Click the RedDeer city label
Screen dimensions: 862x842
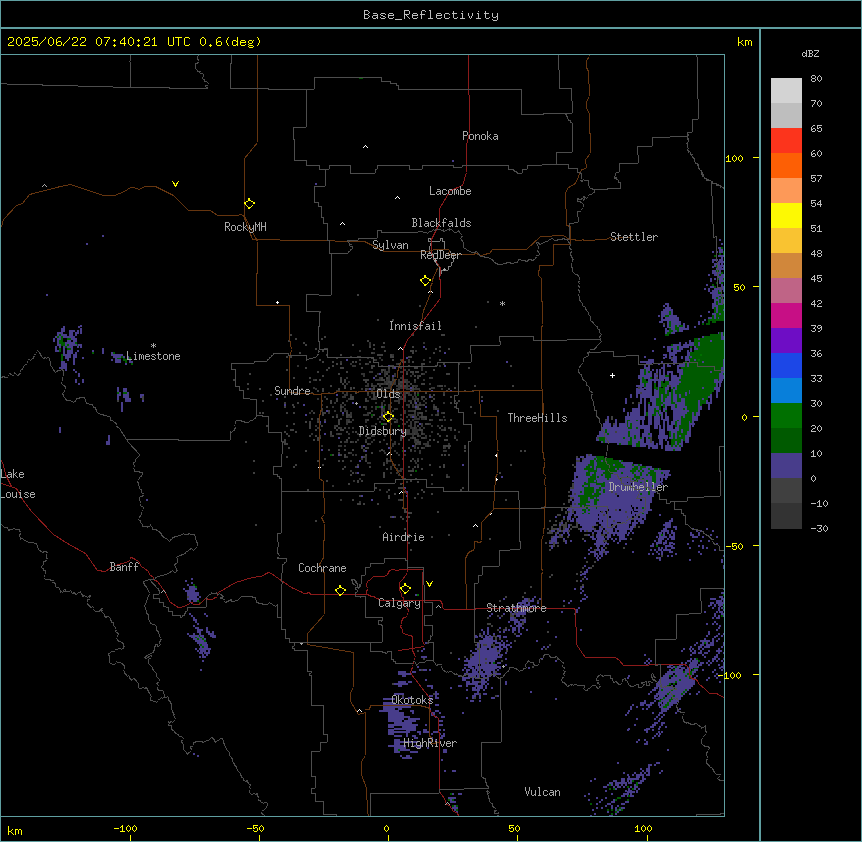tap(440, 255)
